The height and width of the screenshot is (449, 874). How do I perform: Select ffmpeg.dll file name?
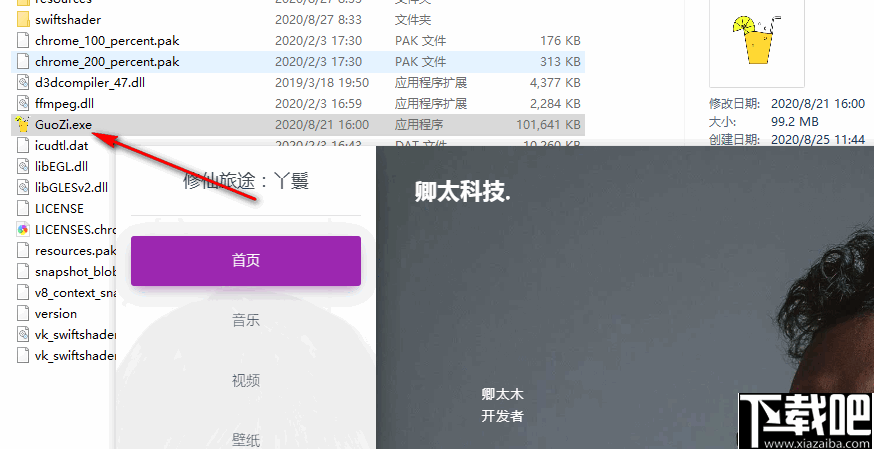tap(64, 104)
